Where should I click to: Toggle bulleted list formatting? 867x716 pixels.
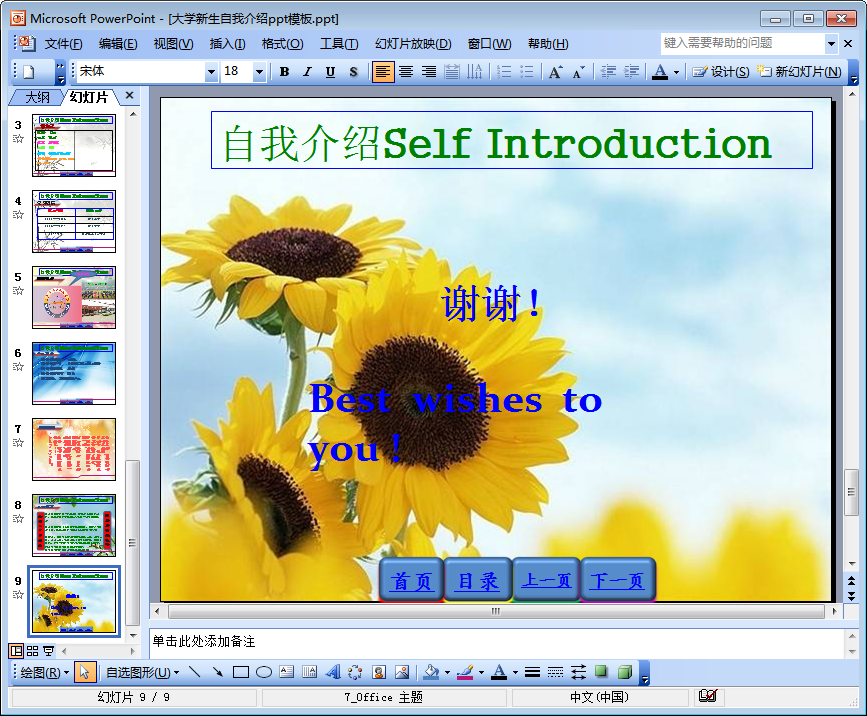click(x=527, y=72)
